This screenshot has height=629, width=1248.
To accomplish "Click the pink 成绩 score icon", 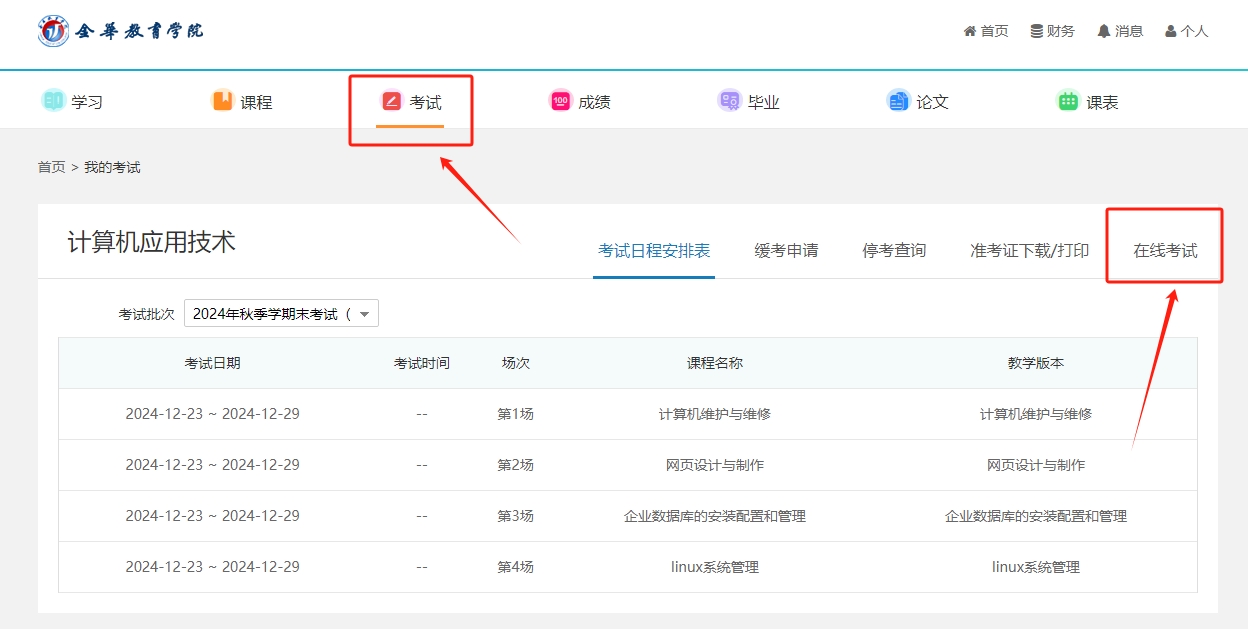I will tap(560, 101).
